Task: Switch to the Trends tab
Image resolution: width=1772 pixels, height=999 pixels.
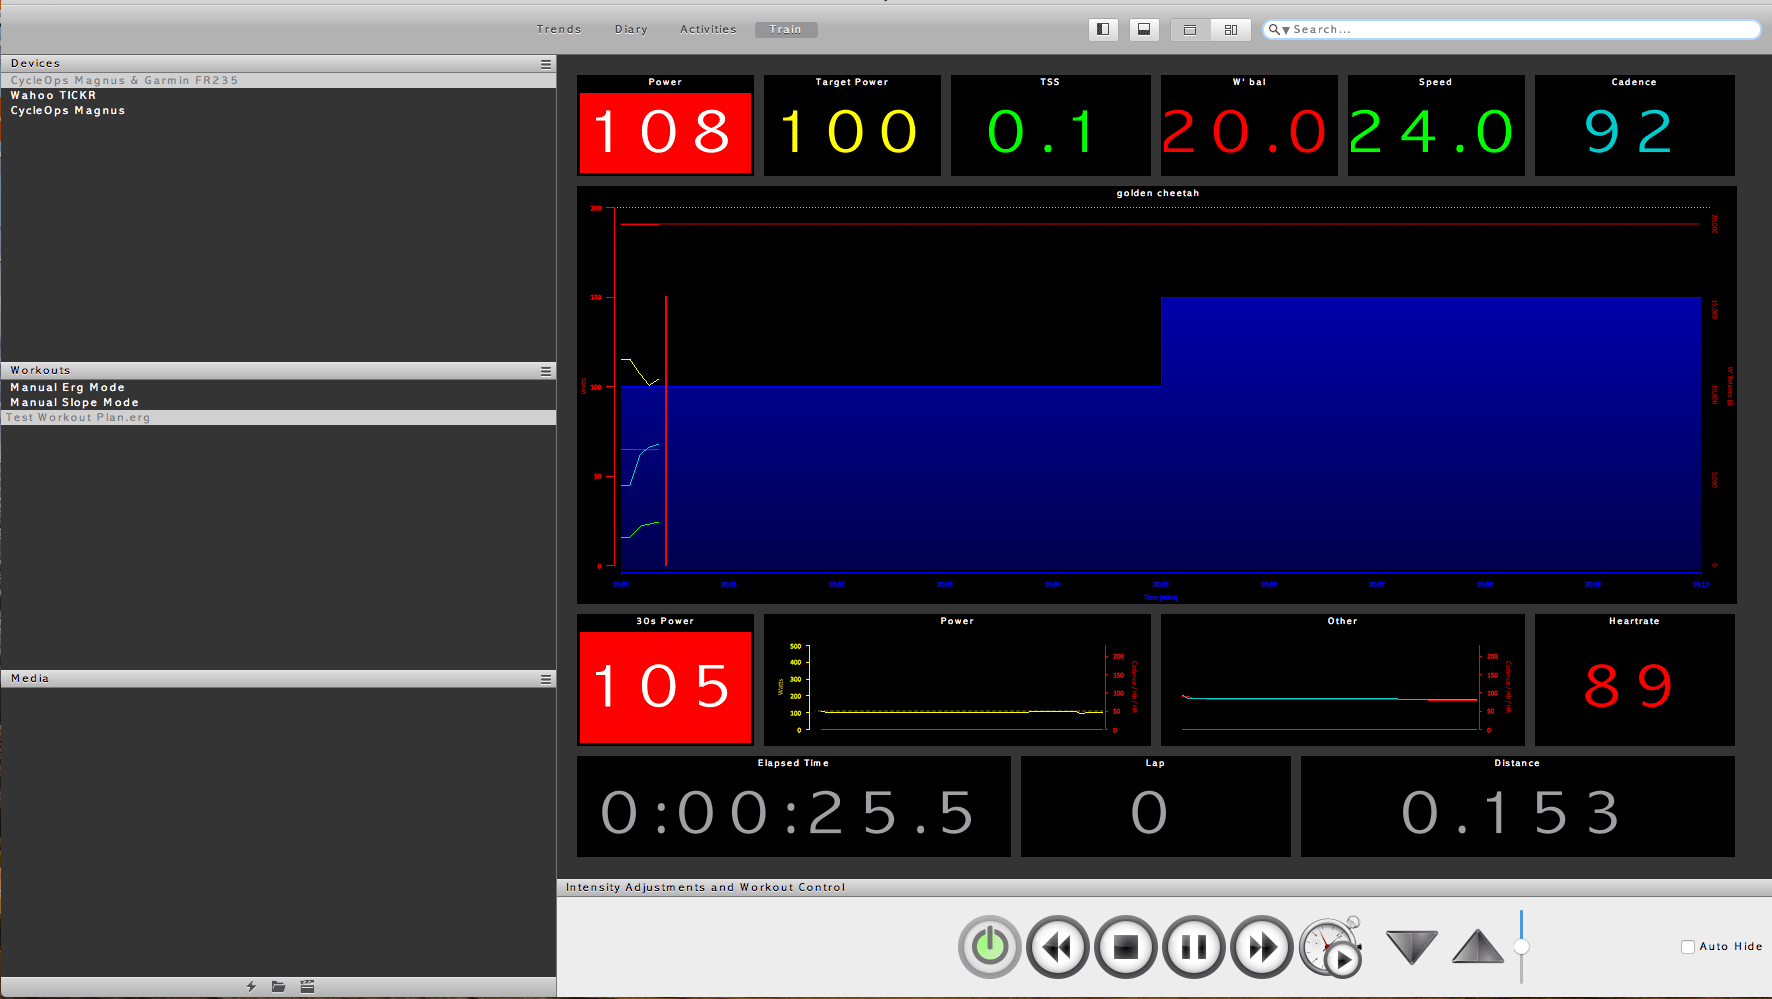Action: point(558,29)
